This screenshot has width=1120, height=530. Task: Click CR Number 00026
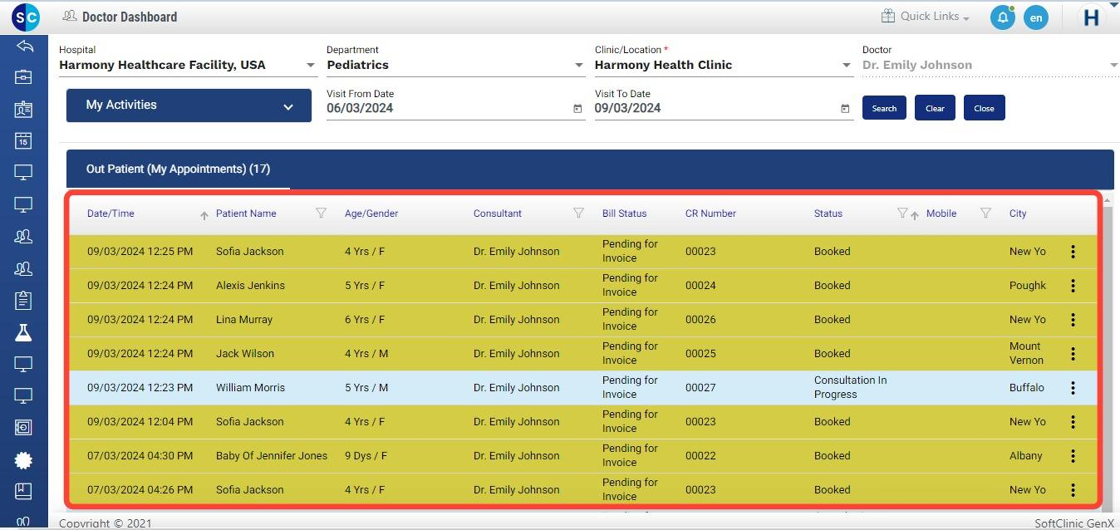(x=701, y=319)
